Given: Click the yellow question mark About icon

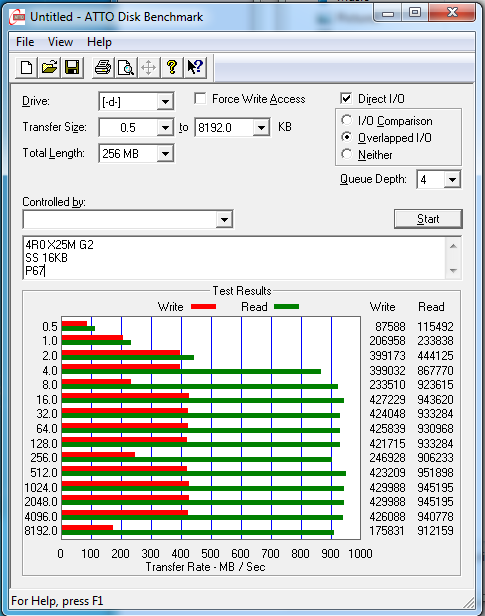Looking at the screenshot, I should 172,68.
